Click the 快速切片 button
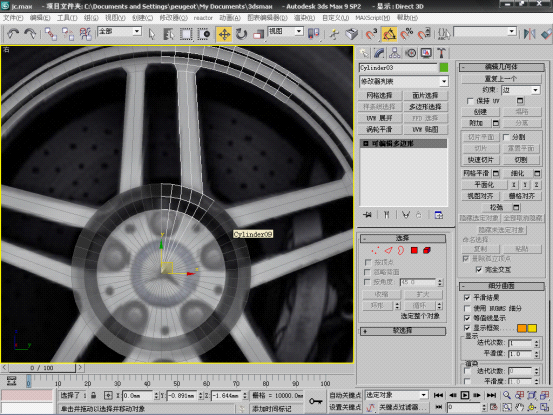The image size is (553, 415). [x=480, y=160]
